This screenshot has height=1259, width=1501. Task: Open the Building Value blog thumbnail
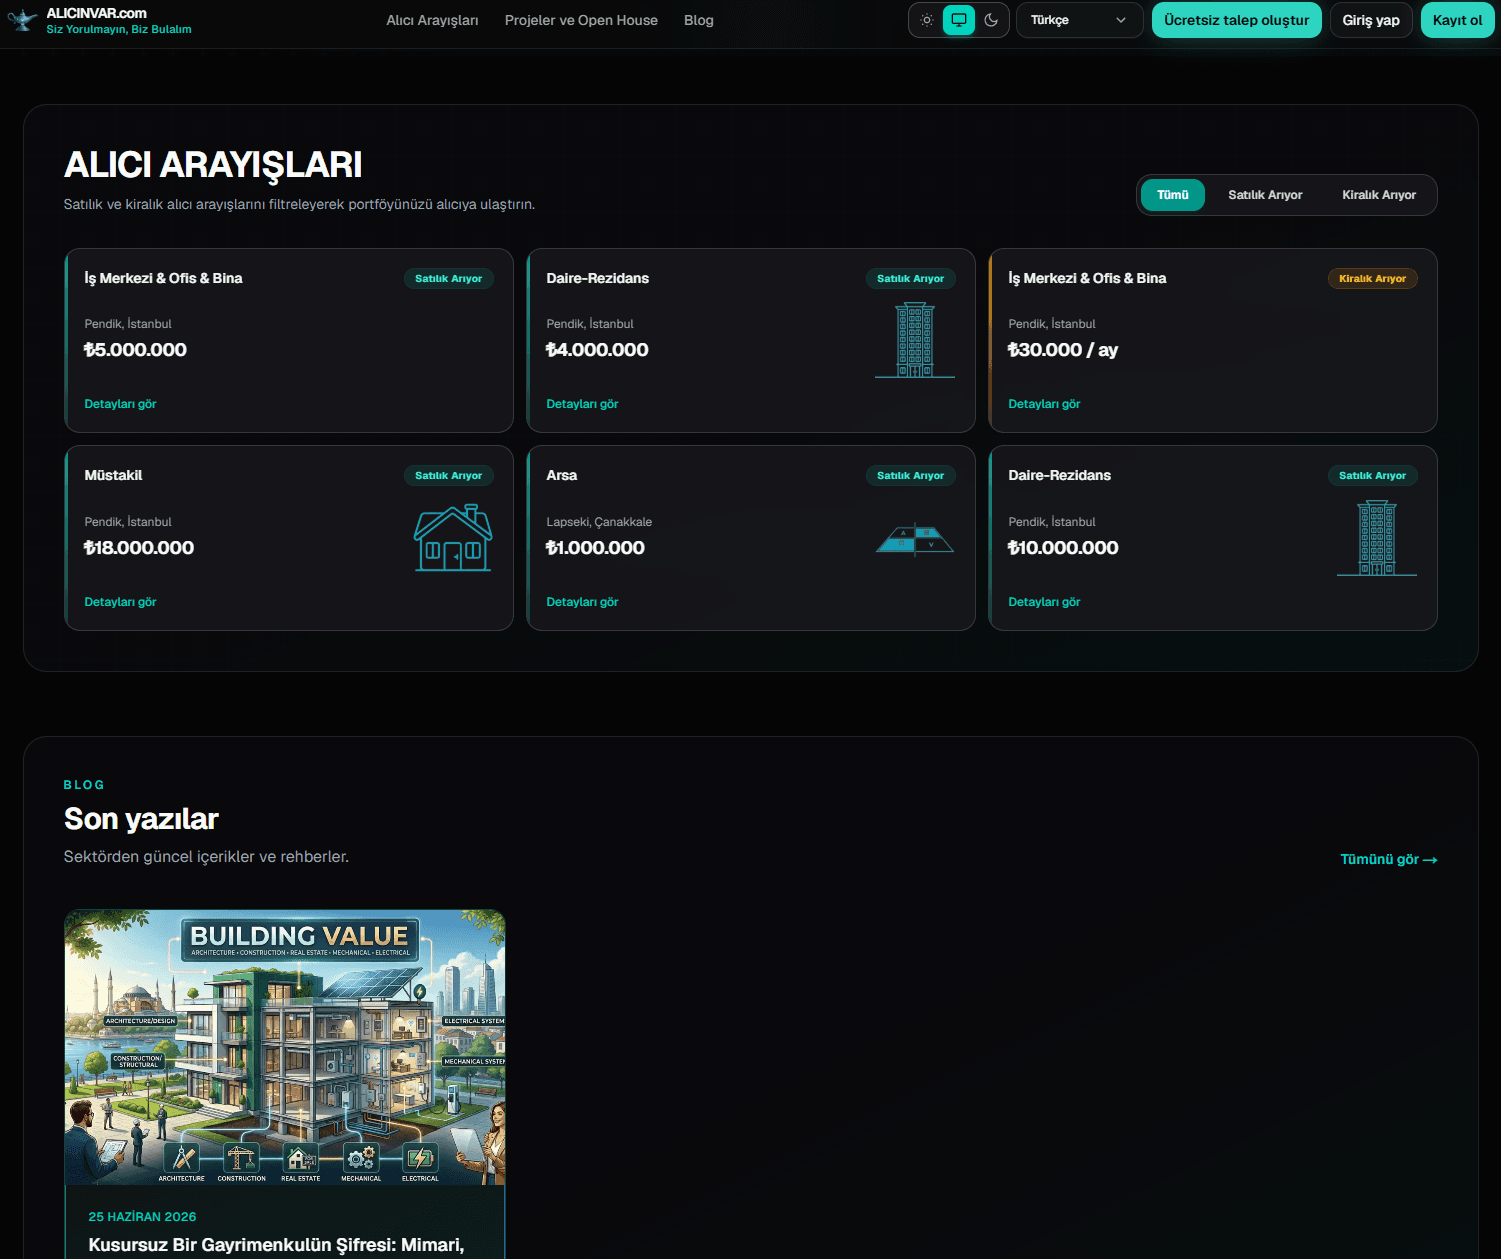point(285,1047)
